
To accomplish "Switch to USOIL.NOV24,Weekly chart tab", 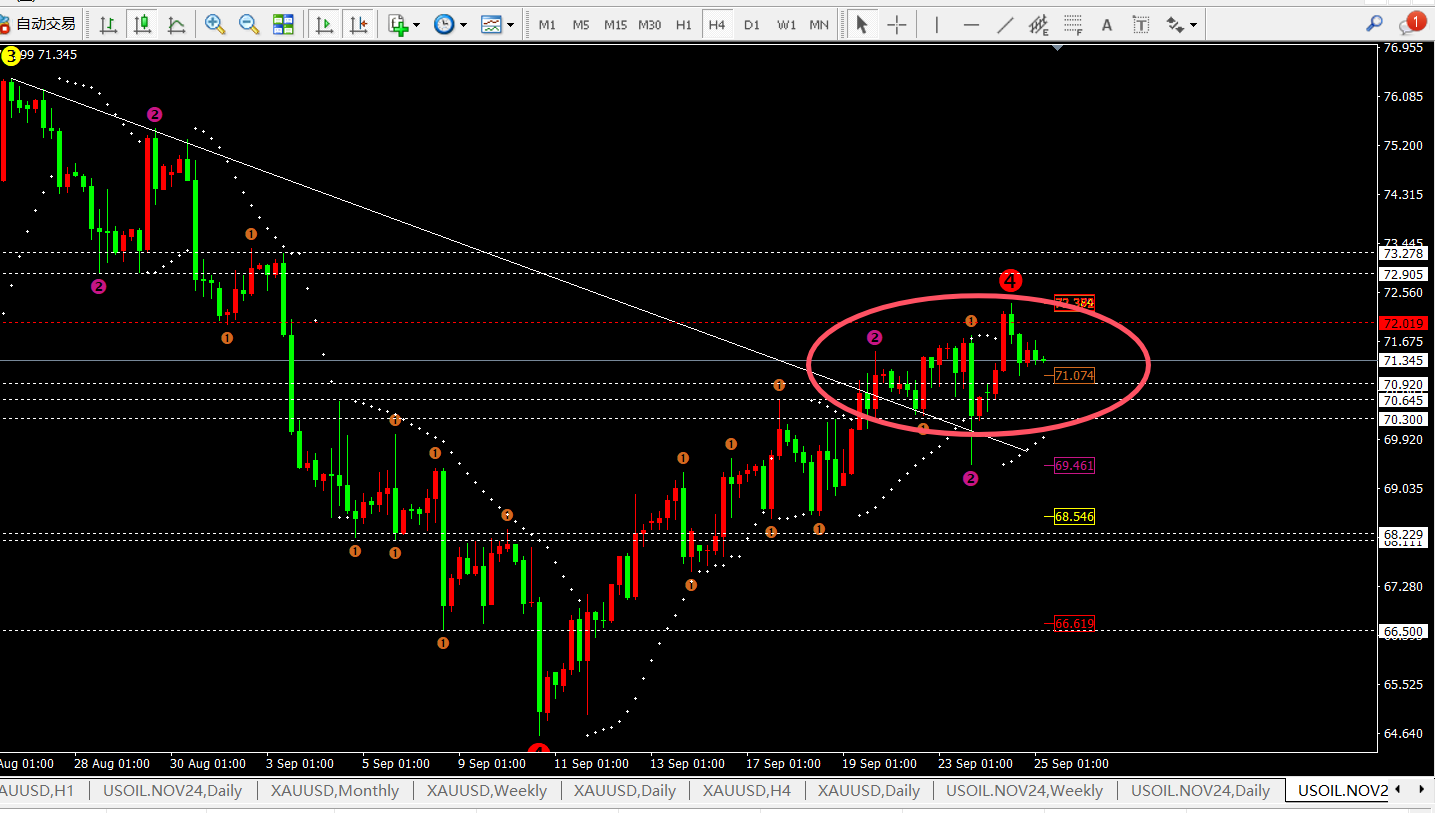I will (x=1024, y=790).
